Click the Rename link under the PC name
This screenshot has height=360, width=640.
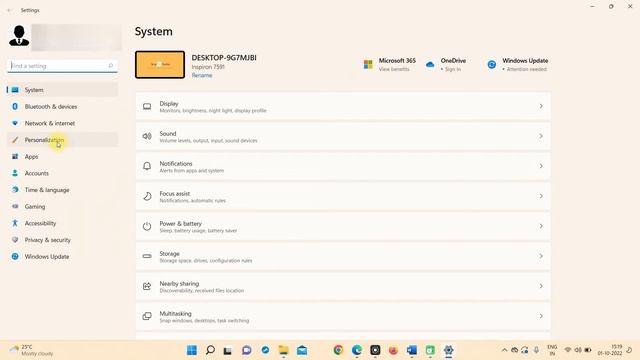click(x=202, y=76)
